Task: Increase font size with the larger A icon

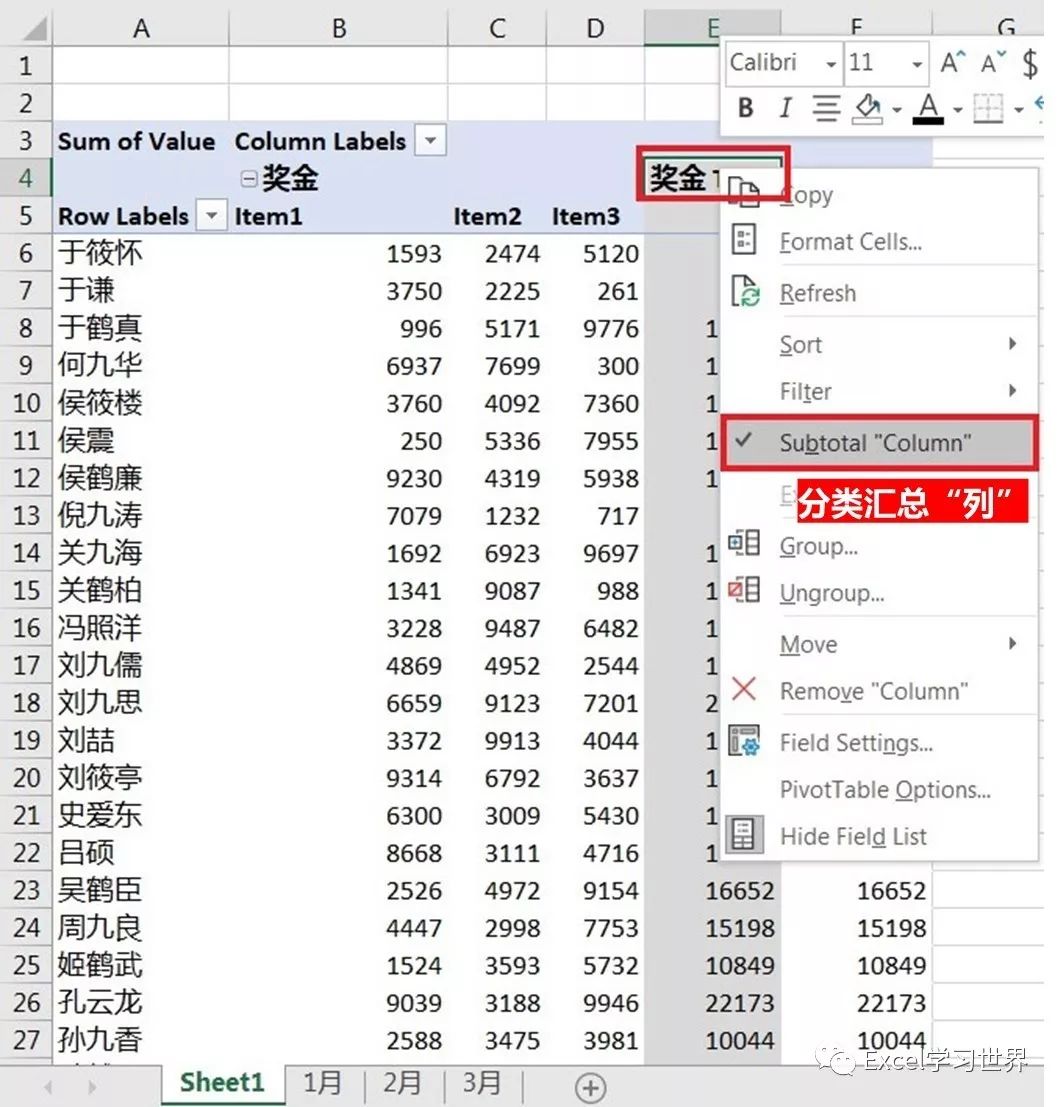Action: pyautogui.click(x=953, y=64)
